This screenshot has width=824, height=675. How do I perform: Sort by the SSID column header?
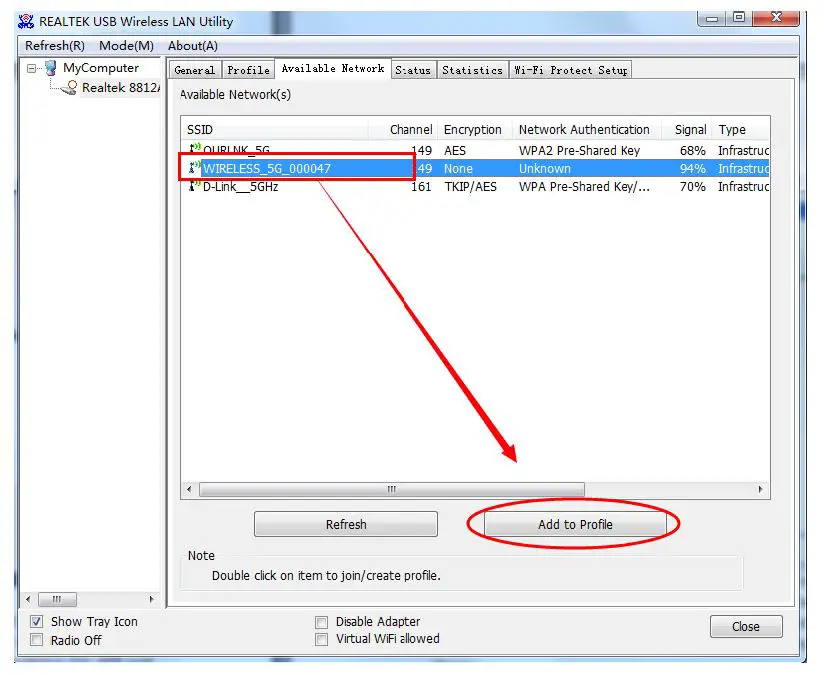(x=274, y=129)
